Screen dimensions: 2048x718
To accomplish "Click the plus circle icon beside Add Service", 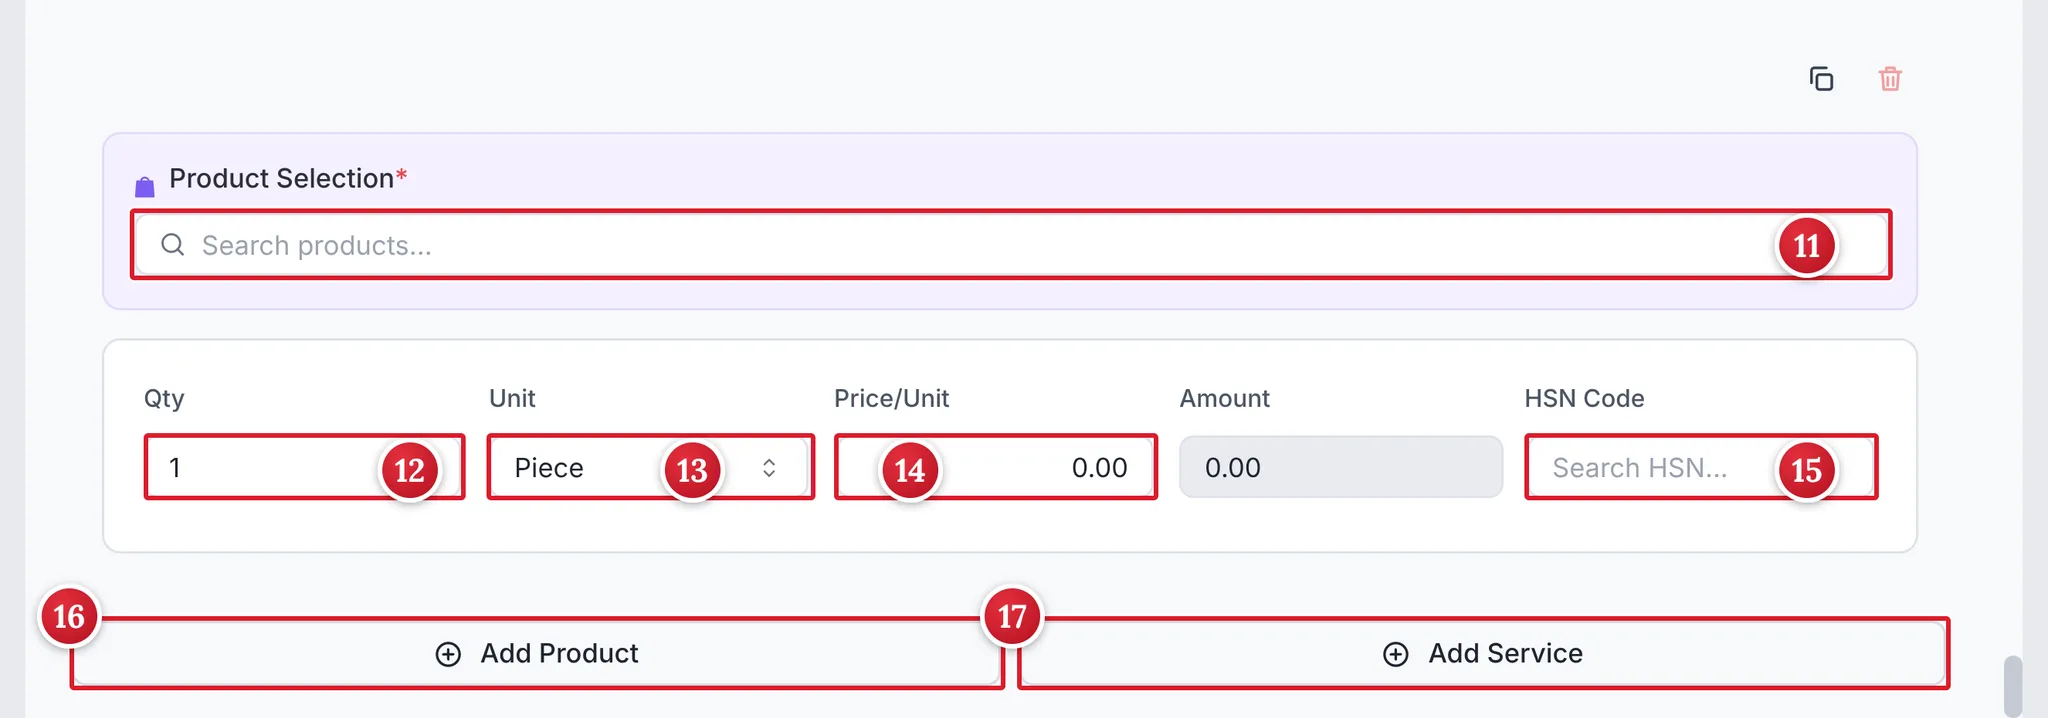I will click(1395, 654).
